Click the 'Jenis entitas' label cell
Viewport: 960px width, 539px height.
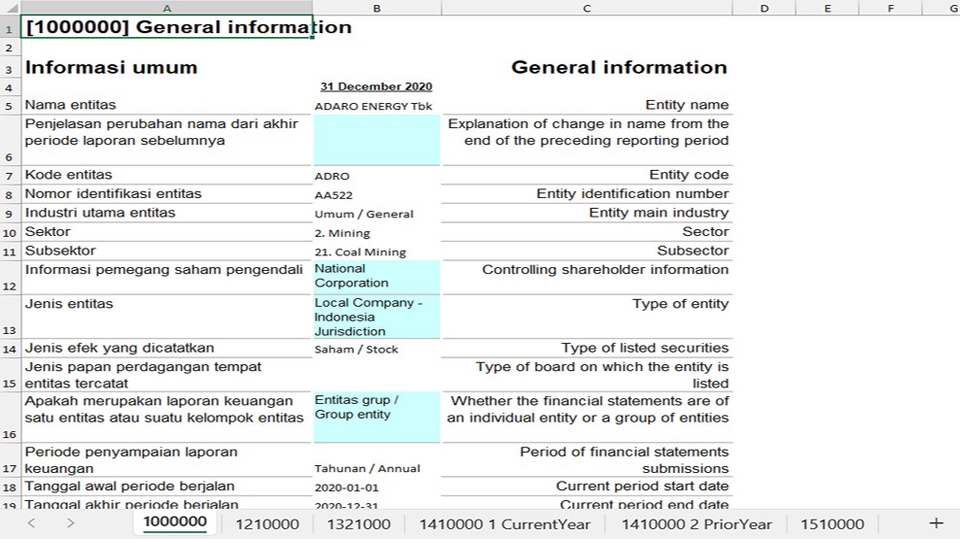[x=167, y=317]
